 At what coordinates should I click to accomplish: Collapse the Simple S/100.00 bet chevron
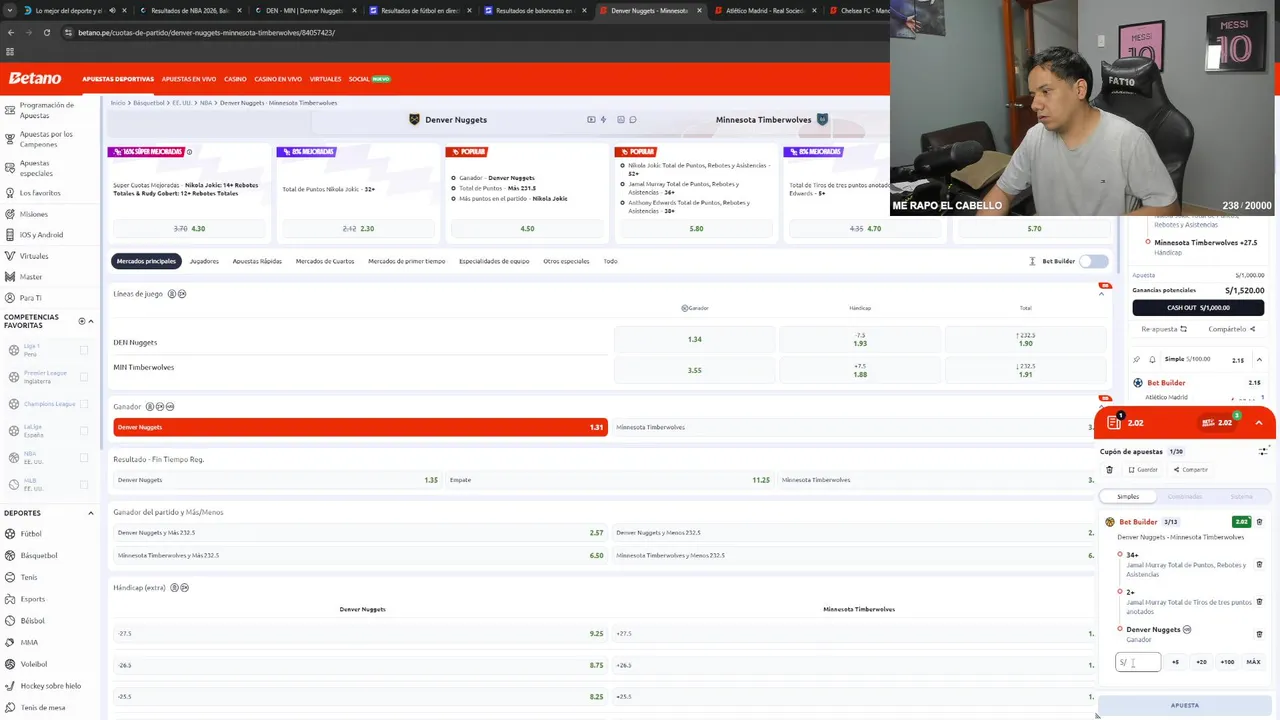[1259, 360]
